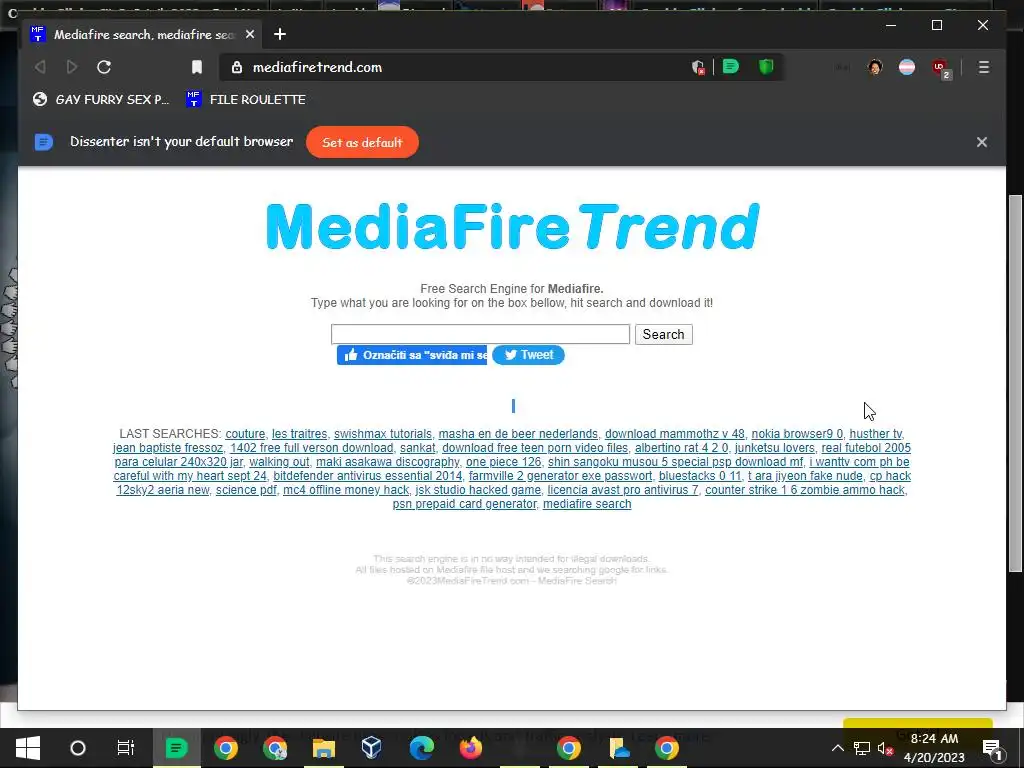Open the 'jsk studio hacked game' link
The height and width of the screenshot is (768, 1024).
(478, 490)
